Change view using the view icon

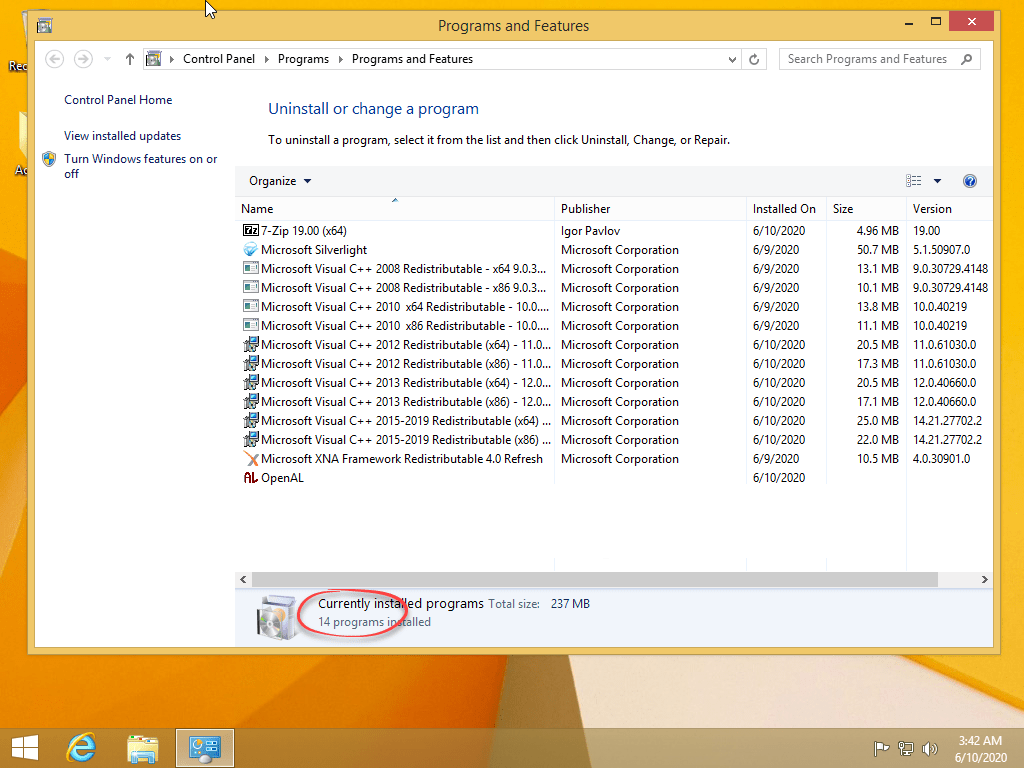pyautogui.click(x=914, y=181)
